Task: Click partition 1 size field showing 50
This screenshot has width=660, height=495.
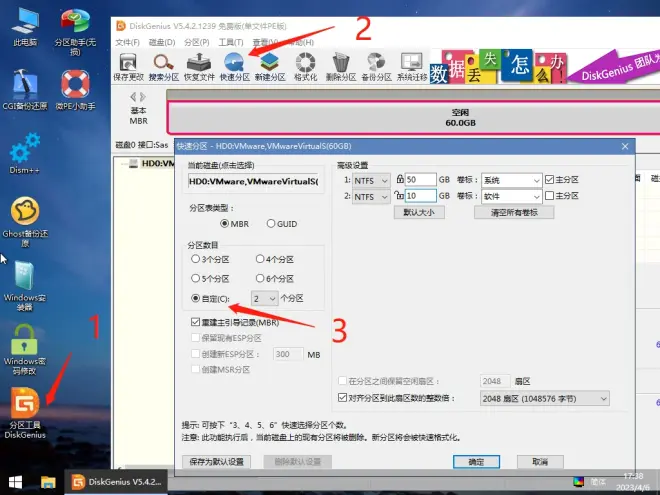Action: coord(420,180)
